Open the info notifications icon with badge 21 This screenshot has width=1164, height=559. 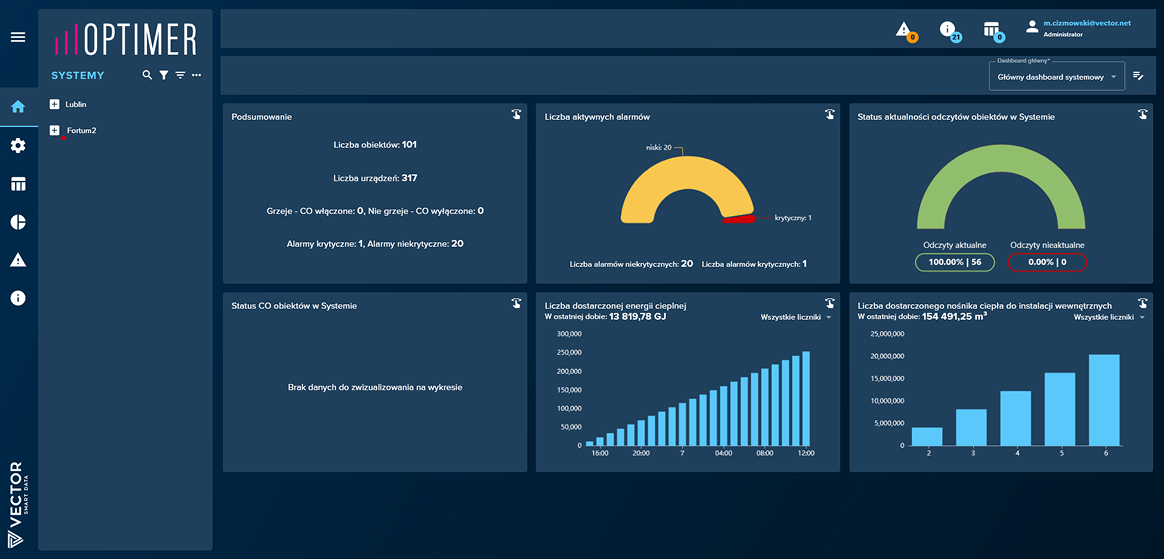948,30
